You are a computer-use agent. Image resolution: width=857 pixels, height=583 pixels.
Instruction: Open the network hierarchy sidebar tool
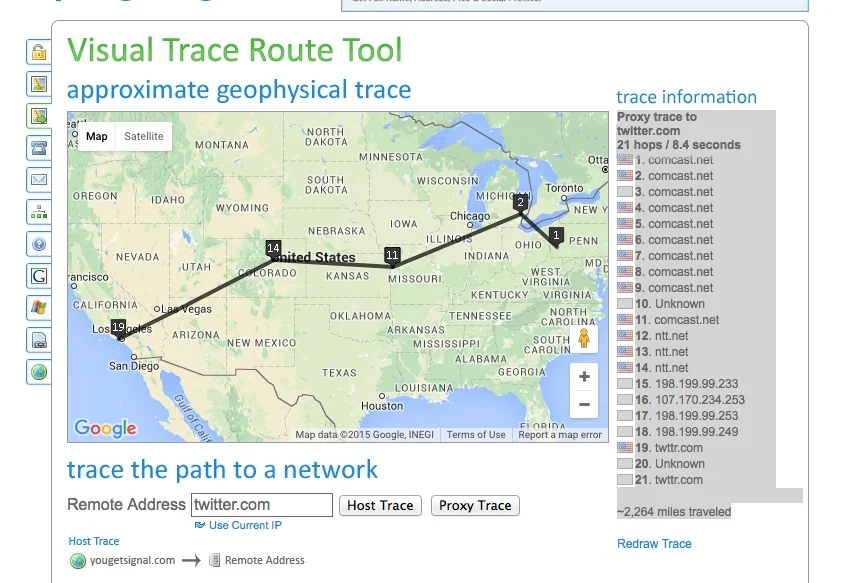coord(39,212)
